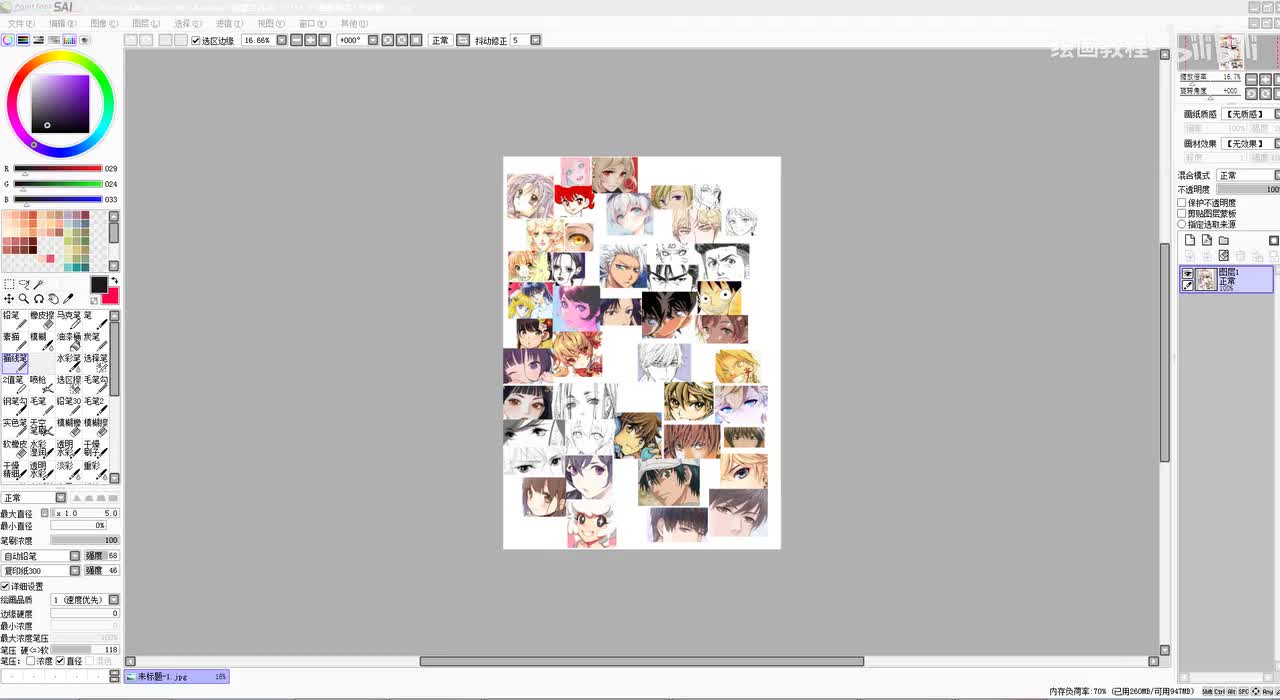Pick the rotate view tool
Screen dimensions: 1280x700
pyautogui.click(x=39, y=299)
